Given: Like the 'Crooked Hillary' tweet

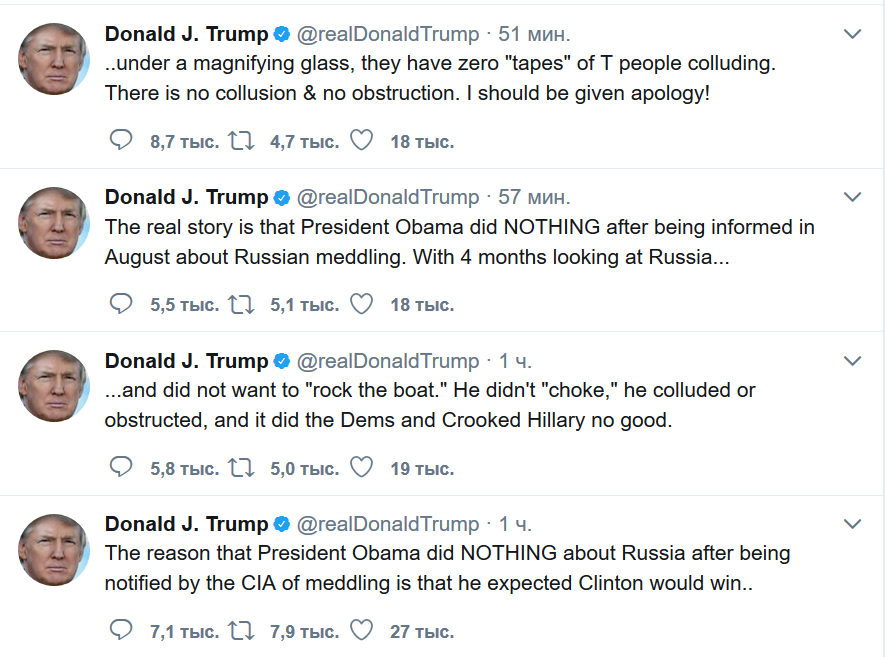Looking at the screenshot, I should pos(361,467).
